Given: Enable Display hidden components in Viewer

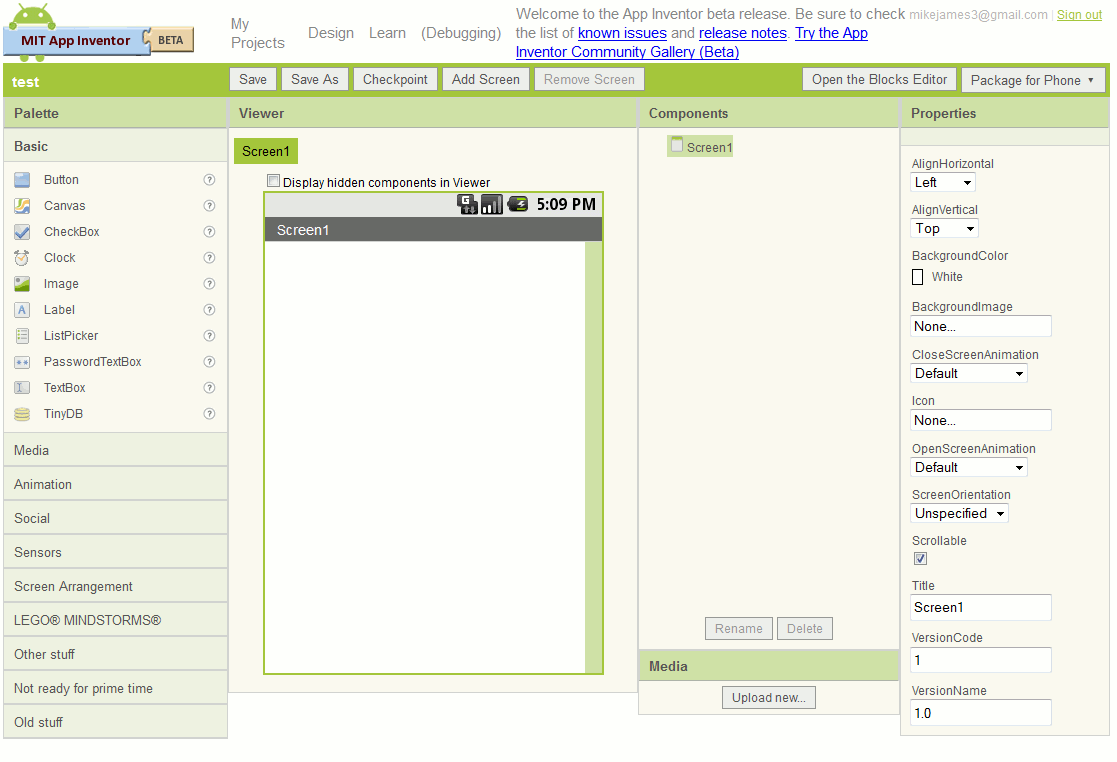Looking at the screenshot, I should pyautogui.click(x=274, y=181).
